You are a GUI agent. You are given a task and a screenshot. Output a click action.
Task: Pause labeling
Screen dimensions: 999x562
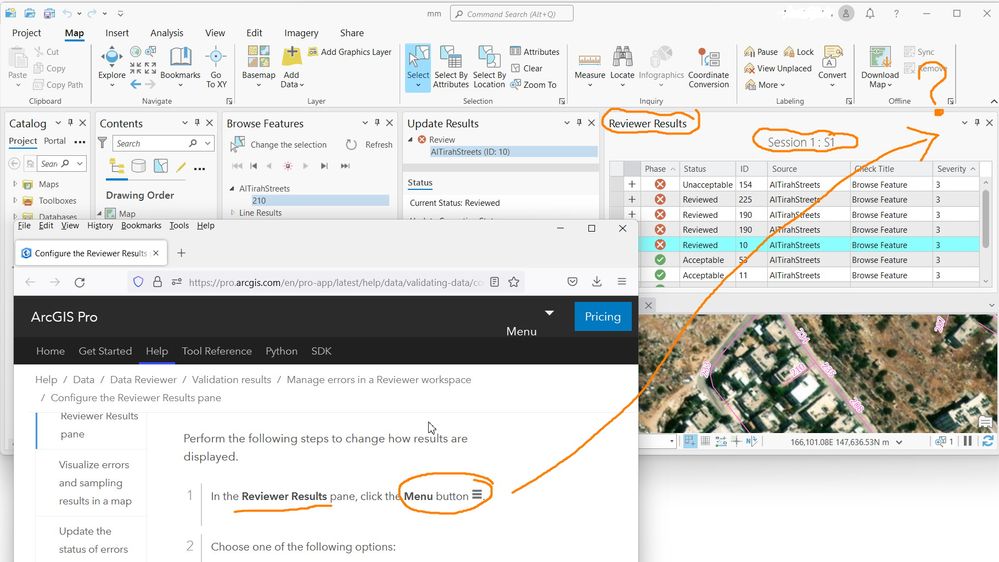(761, 52)
